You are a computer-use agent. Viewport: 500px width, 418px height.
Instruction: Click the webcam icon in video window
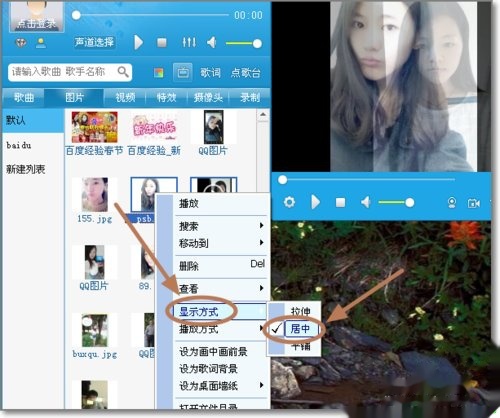click(x=452, y=203)
